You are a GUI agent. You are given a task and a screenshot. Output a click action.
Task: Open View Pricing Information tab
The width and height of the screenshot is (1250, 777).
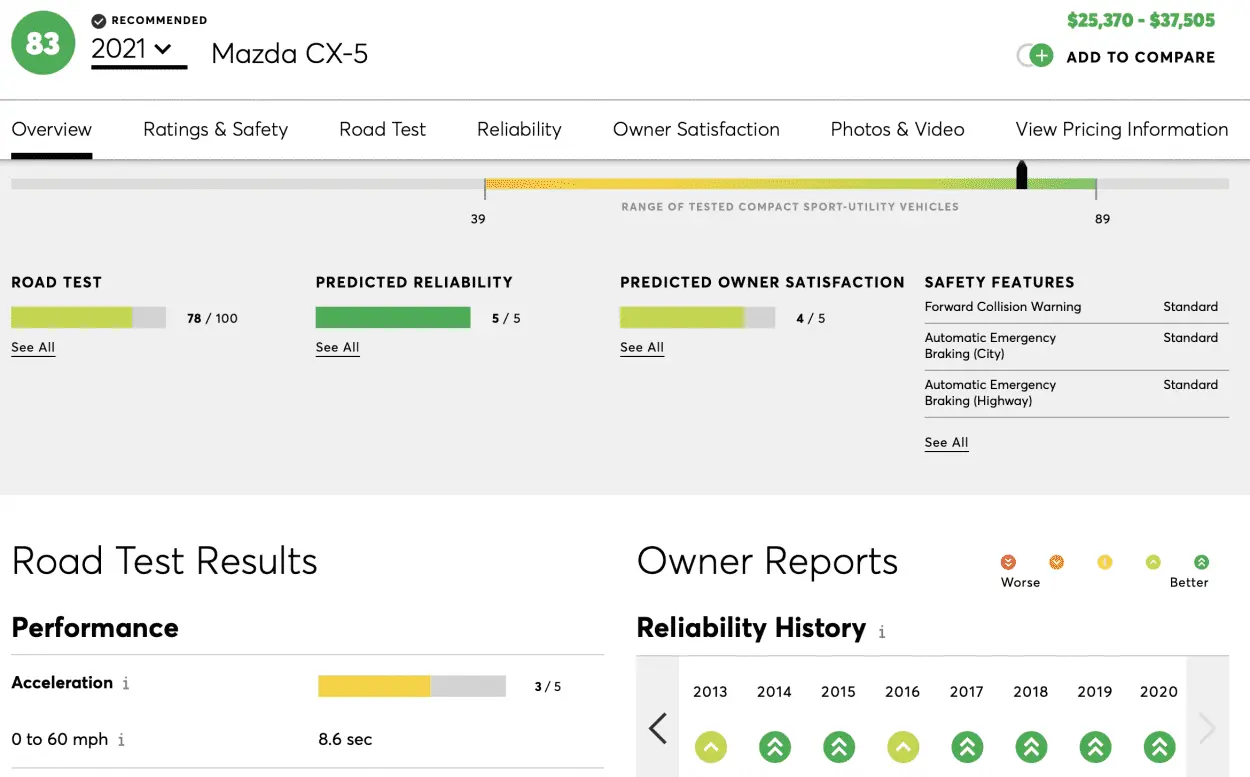point(1122,129)
